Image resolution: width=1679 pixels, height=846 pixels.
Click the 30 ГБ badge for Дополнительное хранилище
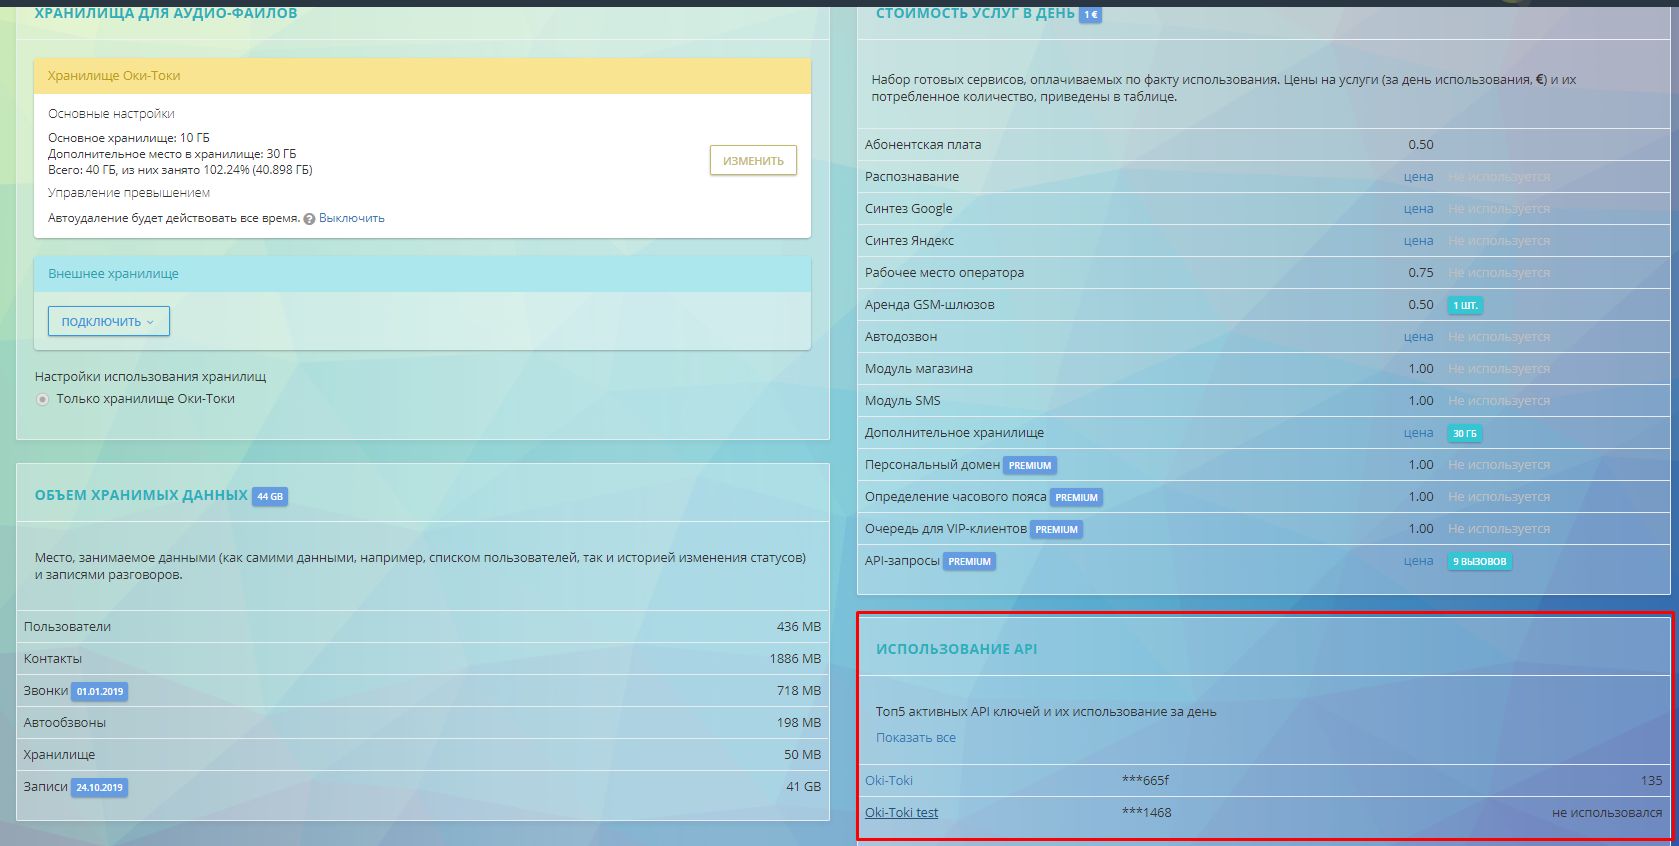click(1464, 433)
